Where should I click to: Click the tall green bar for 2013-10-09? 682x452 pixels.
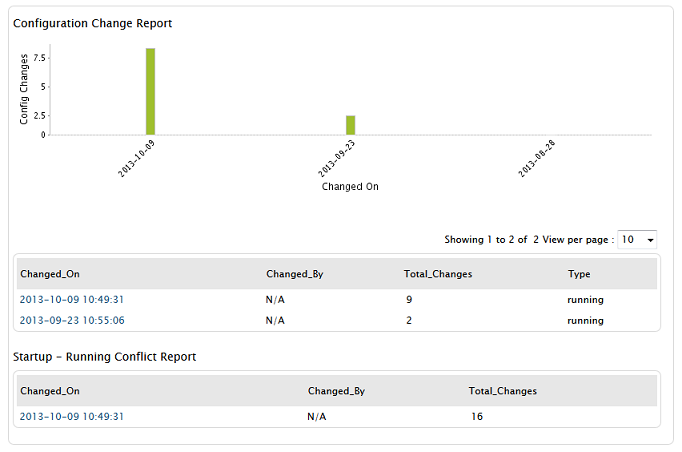click(150, 91)
